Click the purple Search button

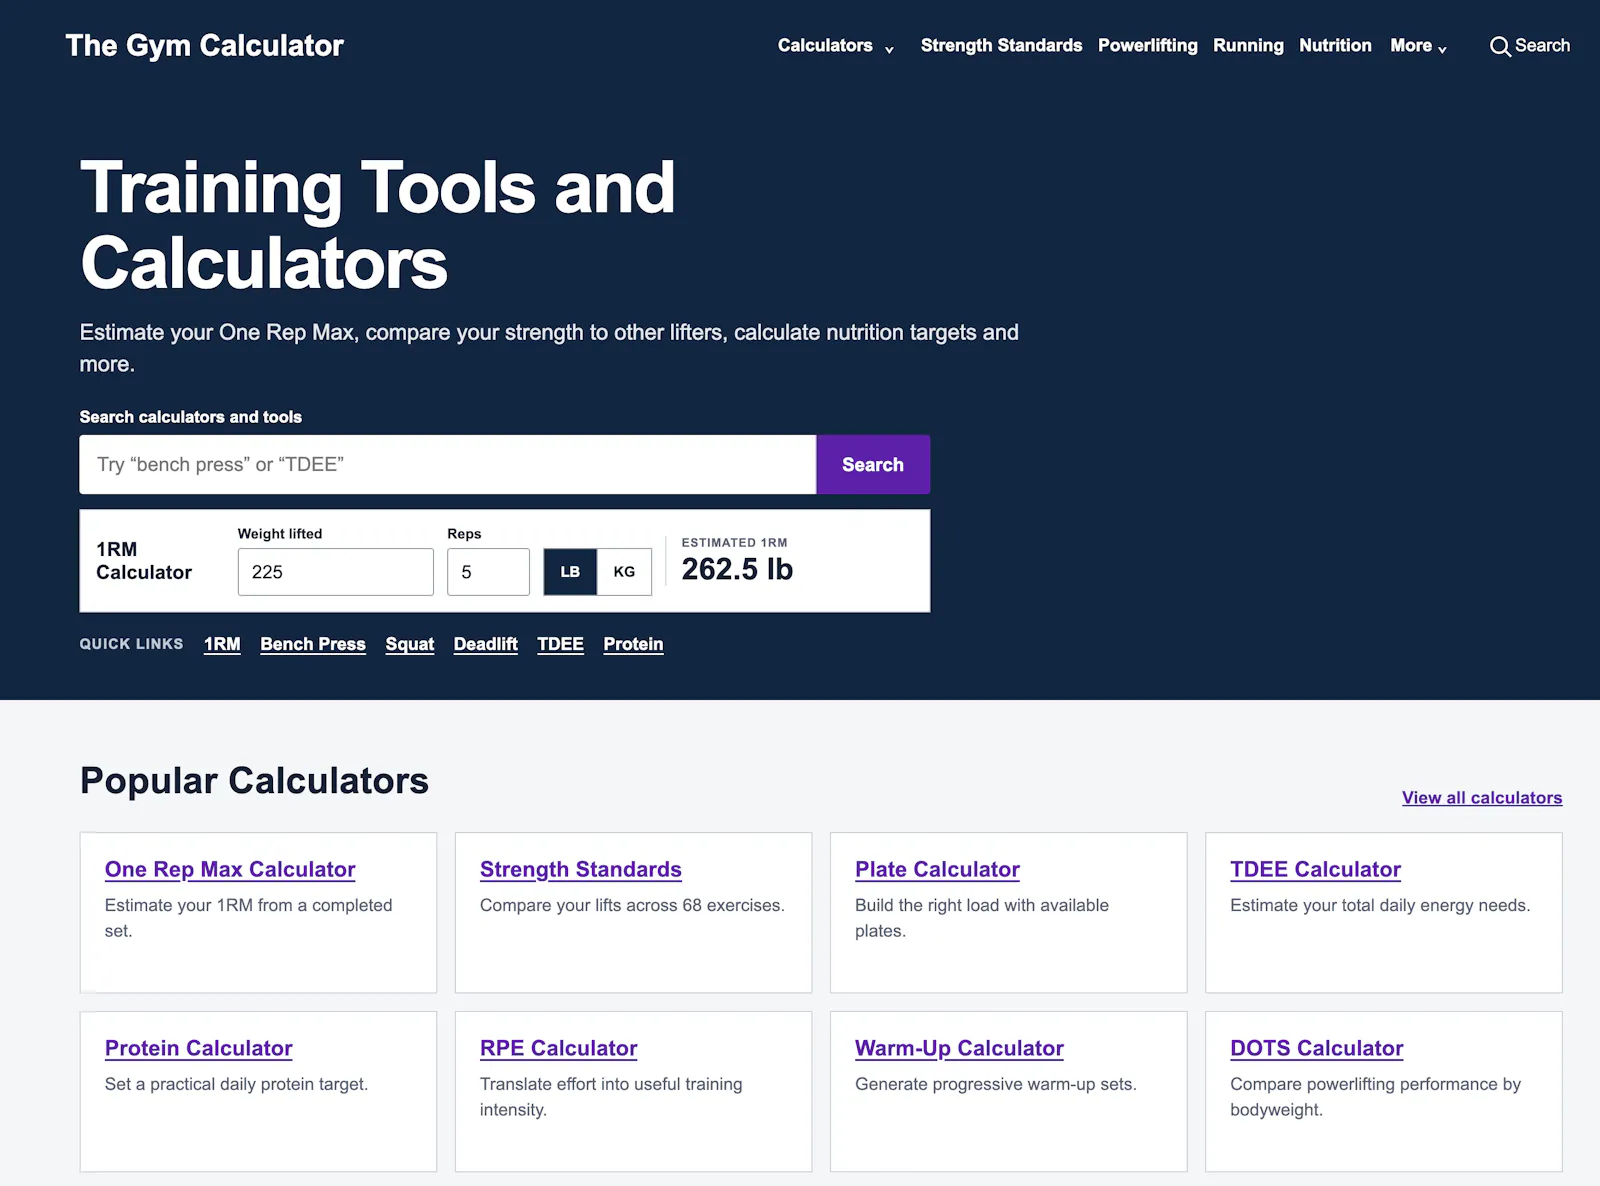(x=873, y=464)
